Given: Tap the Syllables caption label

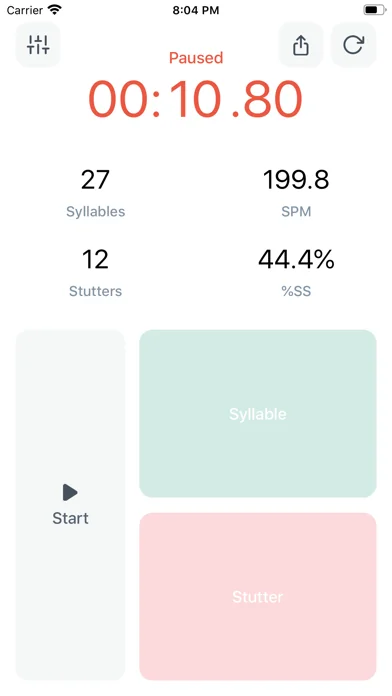Looking at the screenshot, I should (95, 211).
